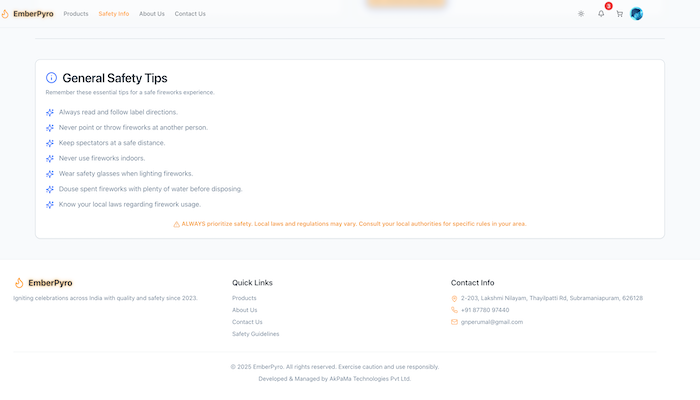Screen dimensions: 700x400
Task: Toggle the light/dark theme sun icon
Action: pyautogui.click(x=581, y=14)
